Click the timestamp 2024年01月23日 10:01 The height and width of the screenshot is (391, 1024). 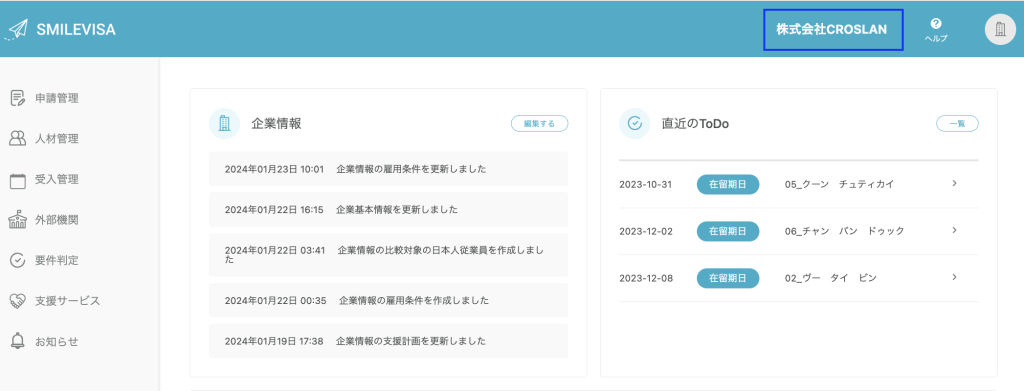(x=274, y=169)
